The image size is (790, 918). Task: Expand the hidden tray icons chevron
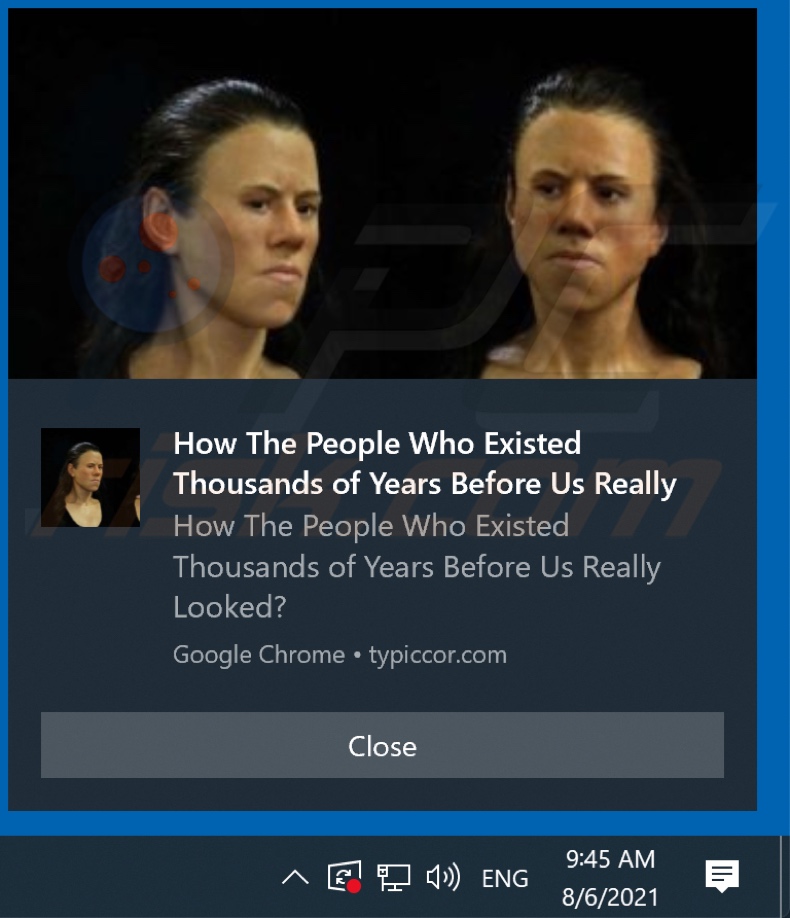tap(295, 878)
